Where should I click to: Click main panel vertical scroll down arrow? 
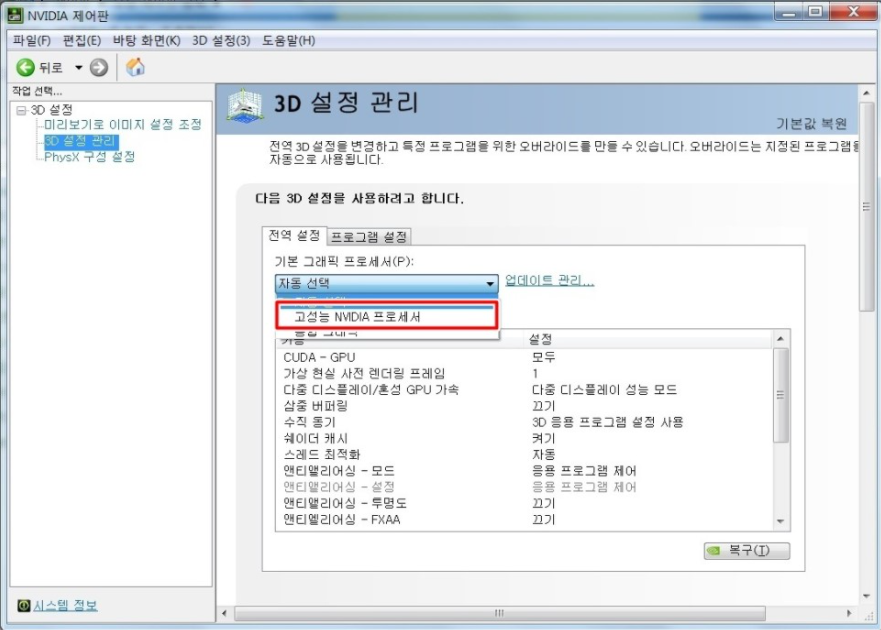pos(866,596)
